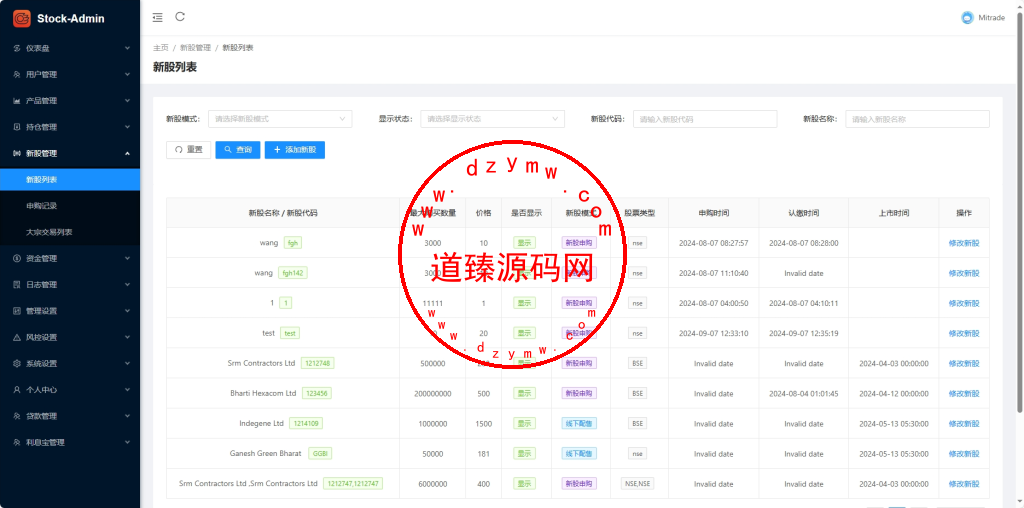The width and height of the screenshot is (1024, 508).
Task: Click the 1214109 code tag
Action: [x=306, y=424]
